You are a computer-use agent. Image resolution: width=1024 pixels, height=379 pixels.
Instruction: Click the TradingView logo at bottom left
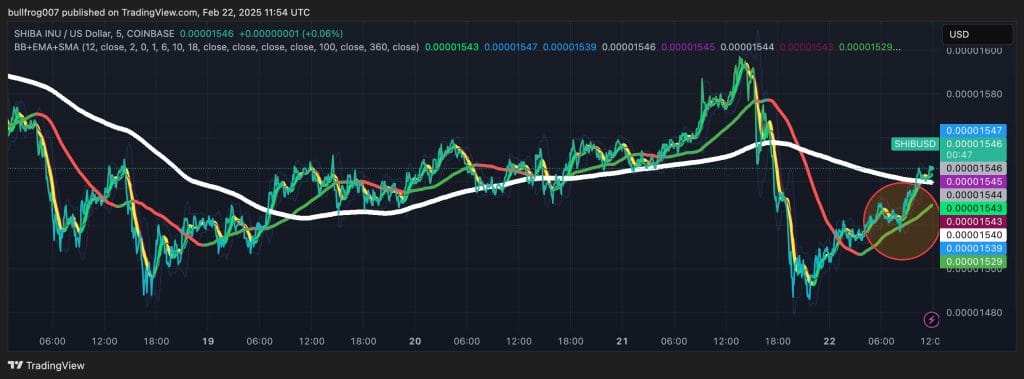click(x=46, y=365)
